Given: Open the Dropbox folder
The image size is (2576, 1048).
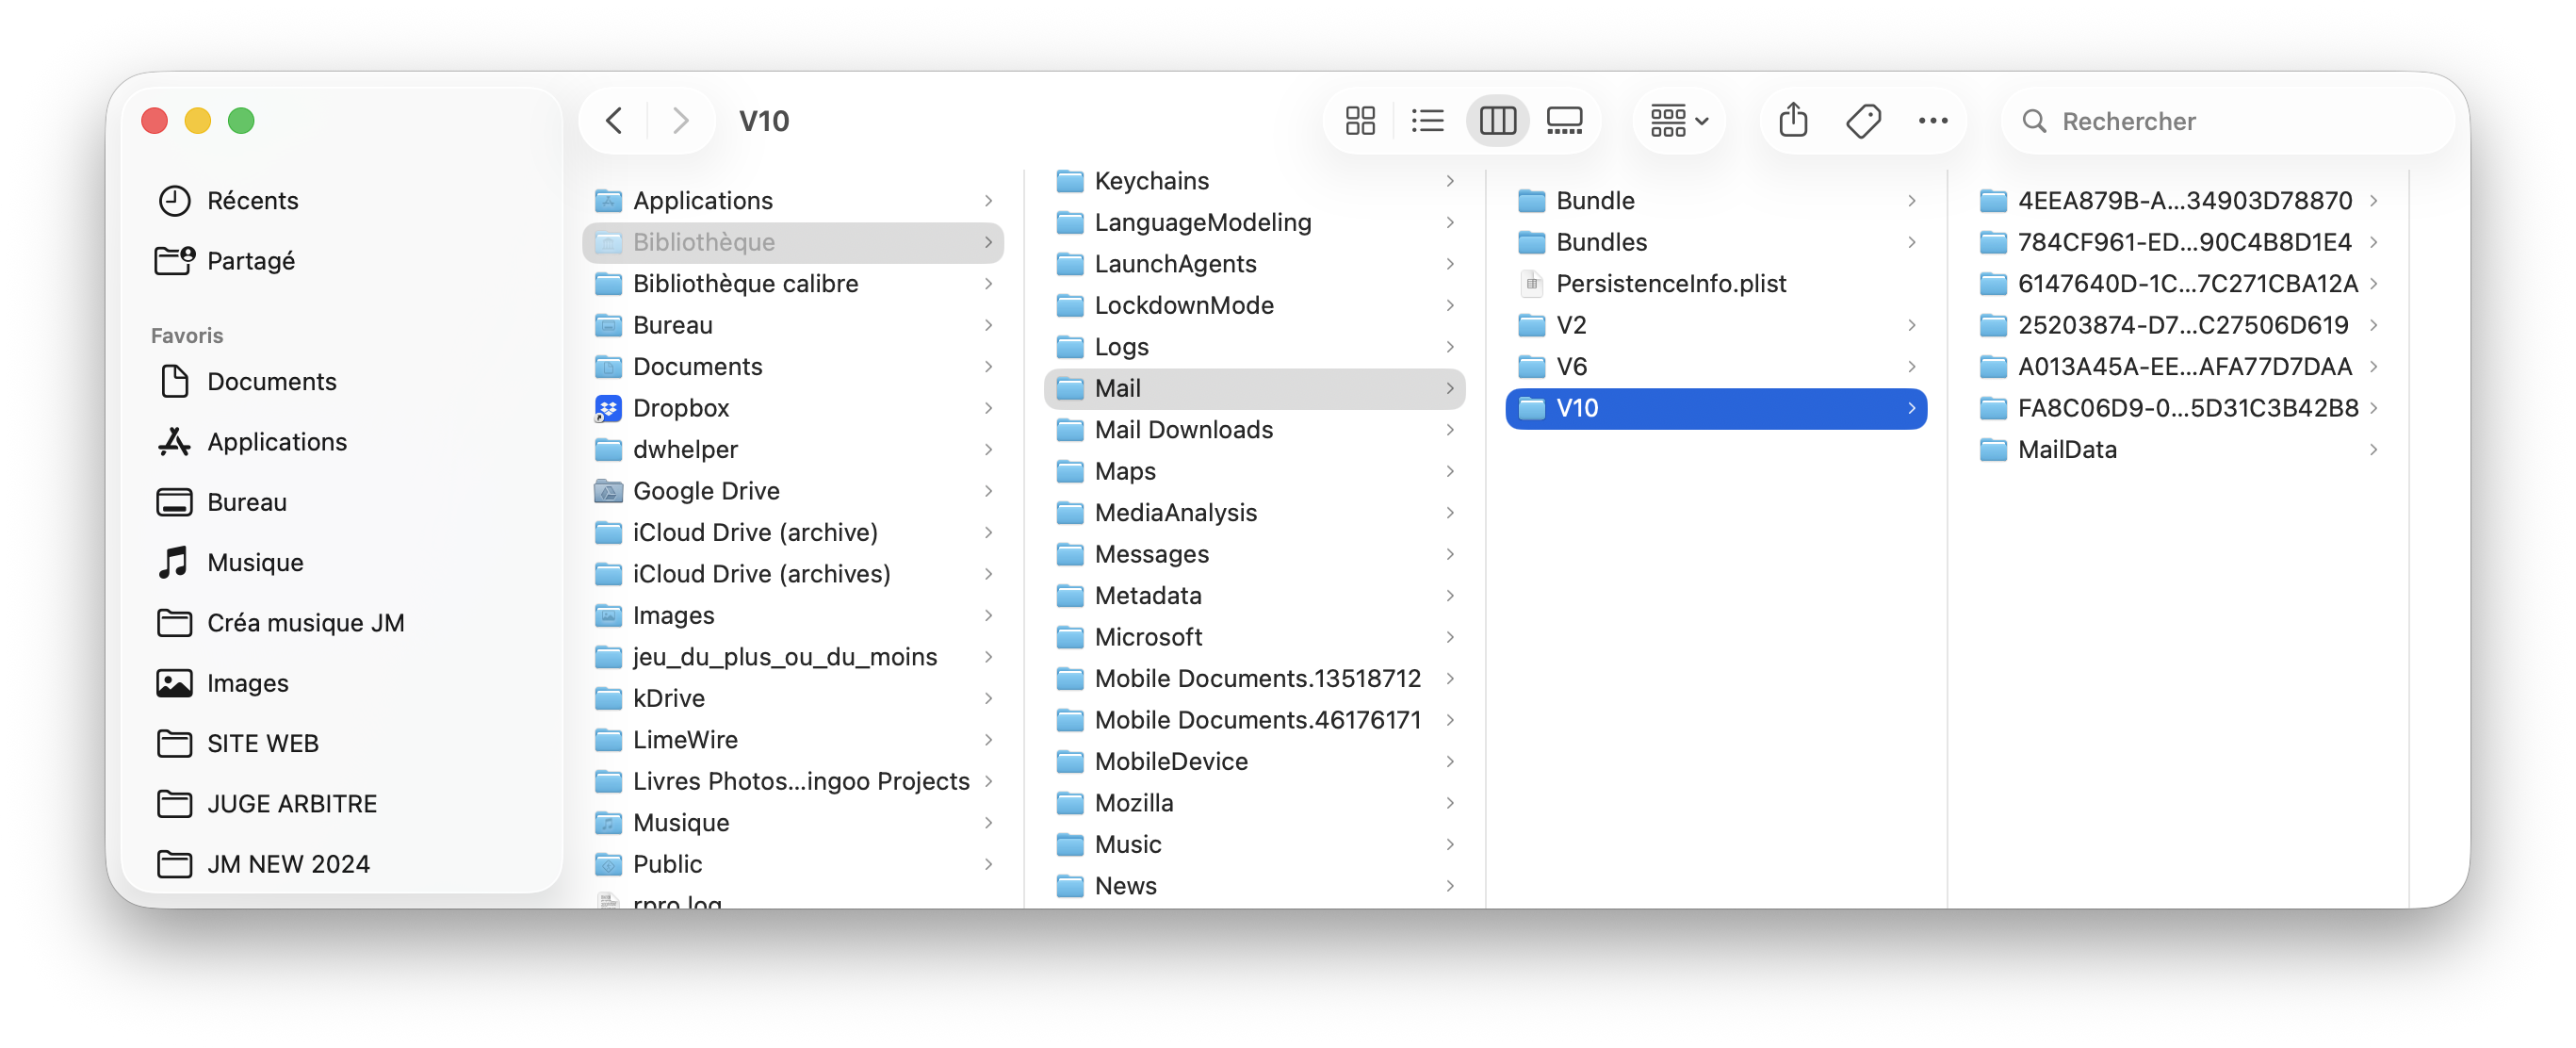Looking at the screenshot, I should pos(680,408).
